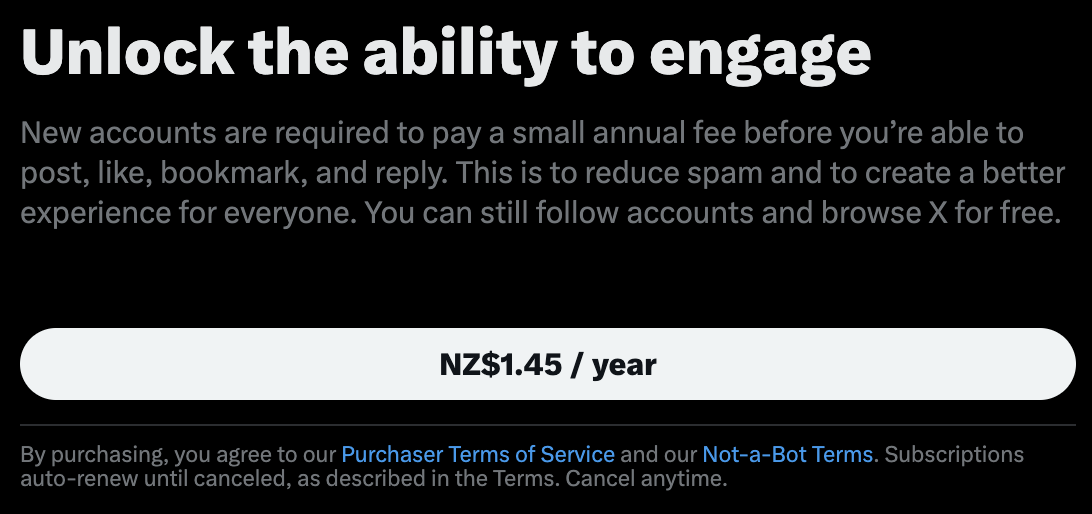Click the "Cancel anytime." text
The width and height of the screenshot is (1092, 514).
[645, 479]
